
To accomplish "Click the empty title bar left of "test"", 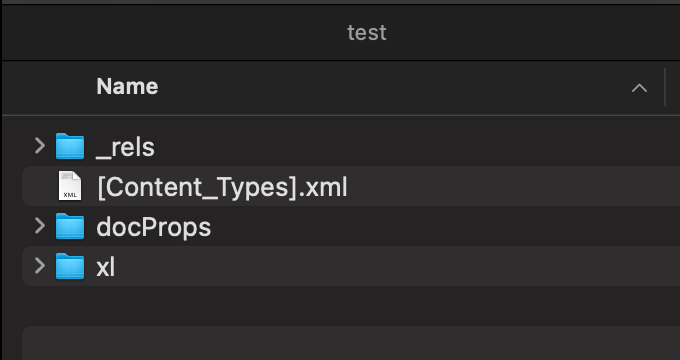I will [173, 33].
